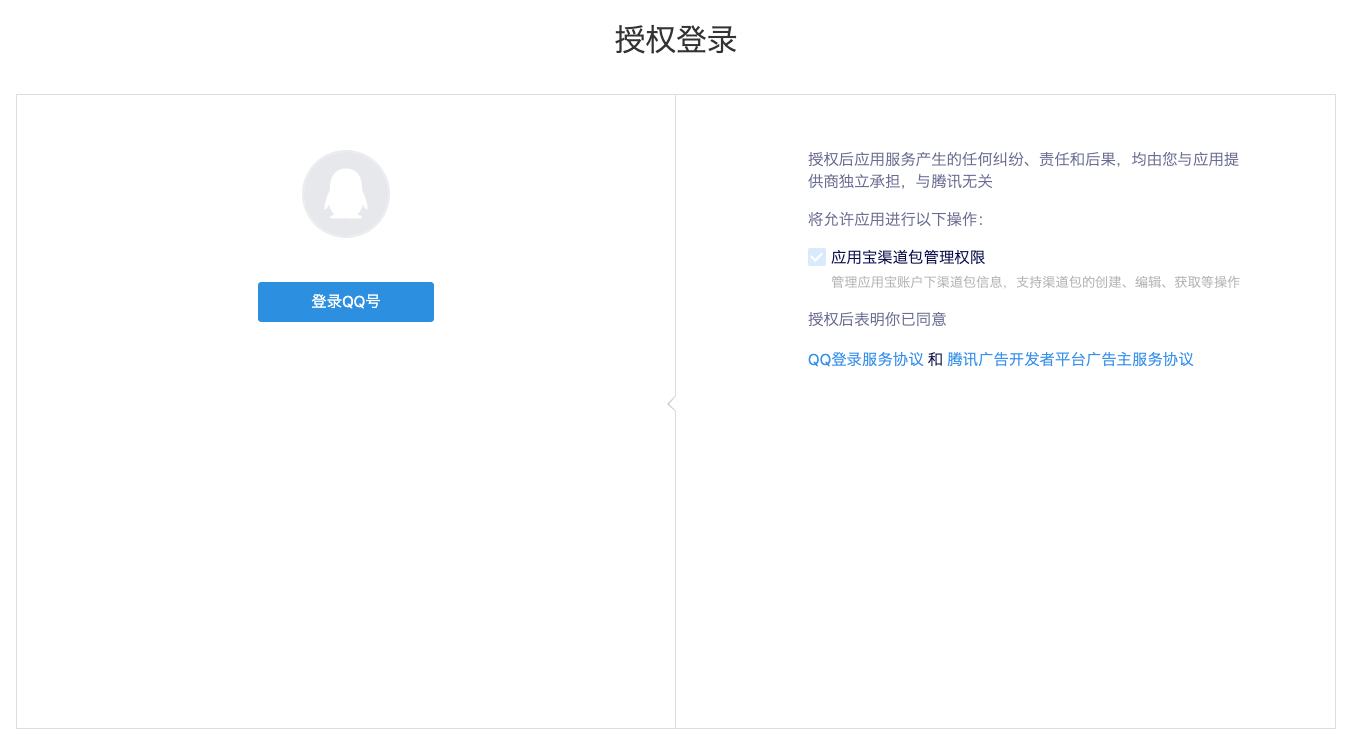
Task: Open the QQ登录服务协议 link
Action: [866, 359]
